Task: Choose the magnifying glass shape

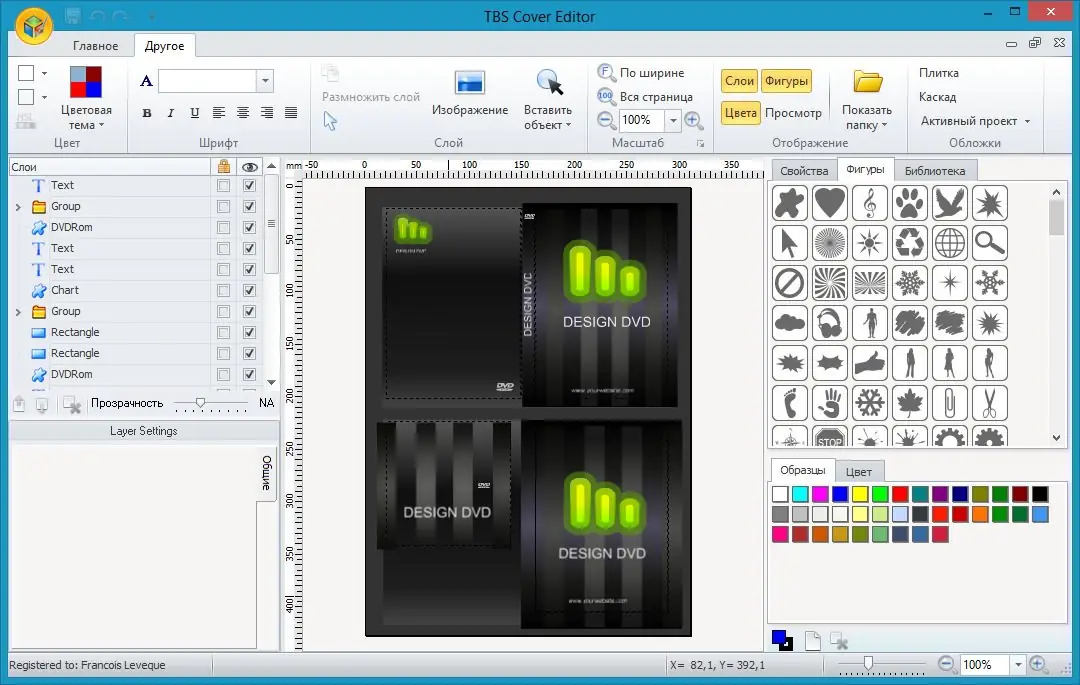Action: (x=989, y=243)
